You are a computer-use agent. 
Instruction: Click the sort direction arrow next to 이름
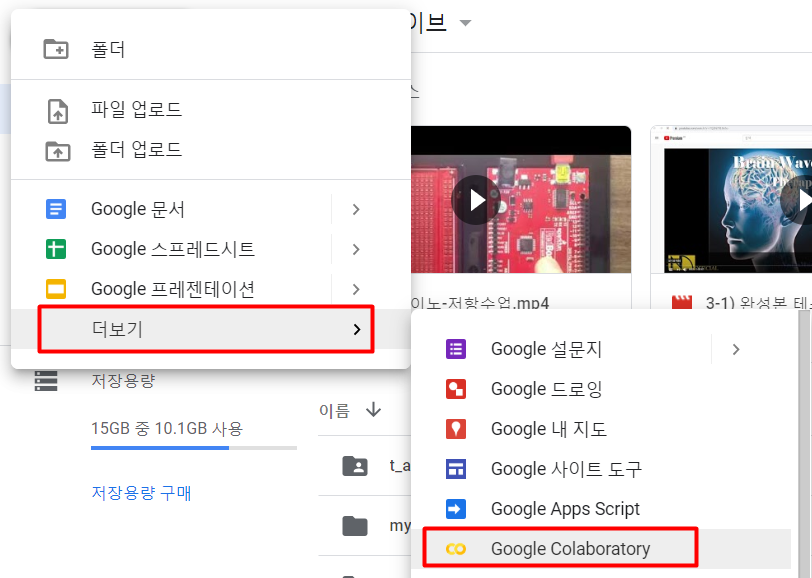tap(373, 410)
